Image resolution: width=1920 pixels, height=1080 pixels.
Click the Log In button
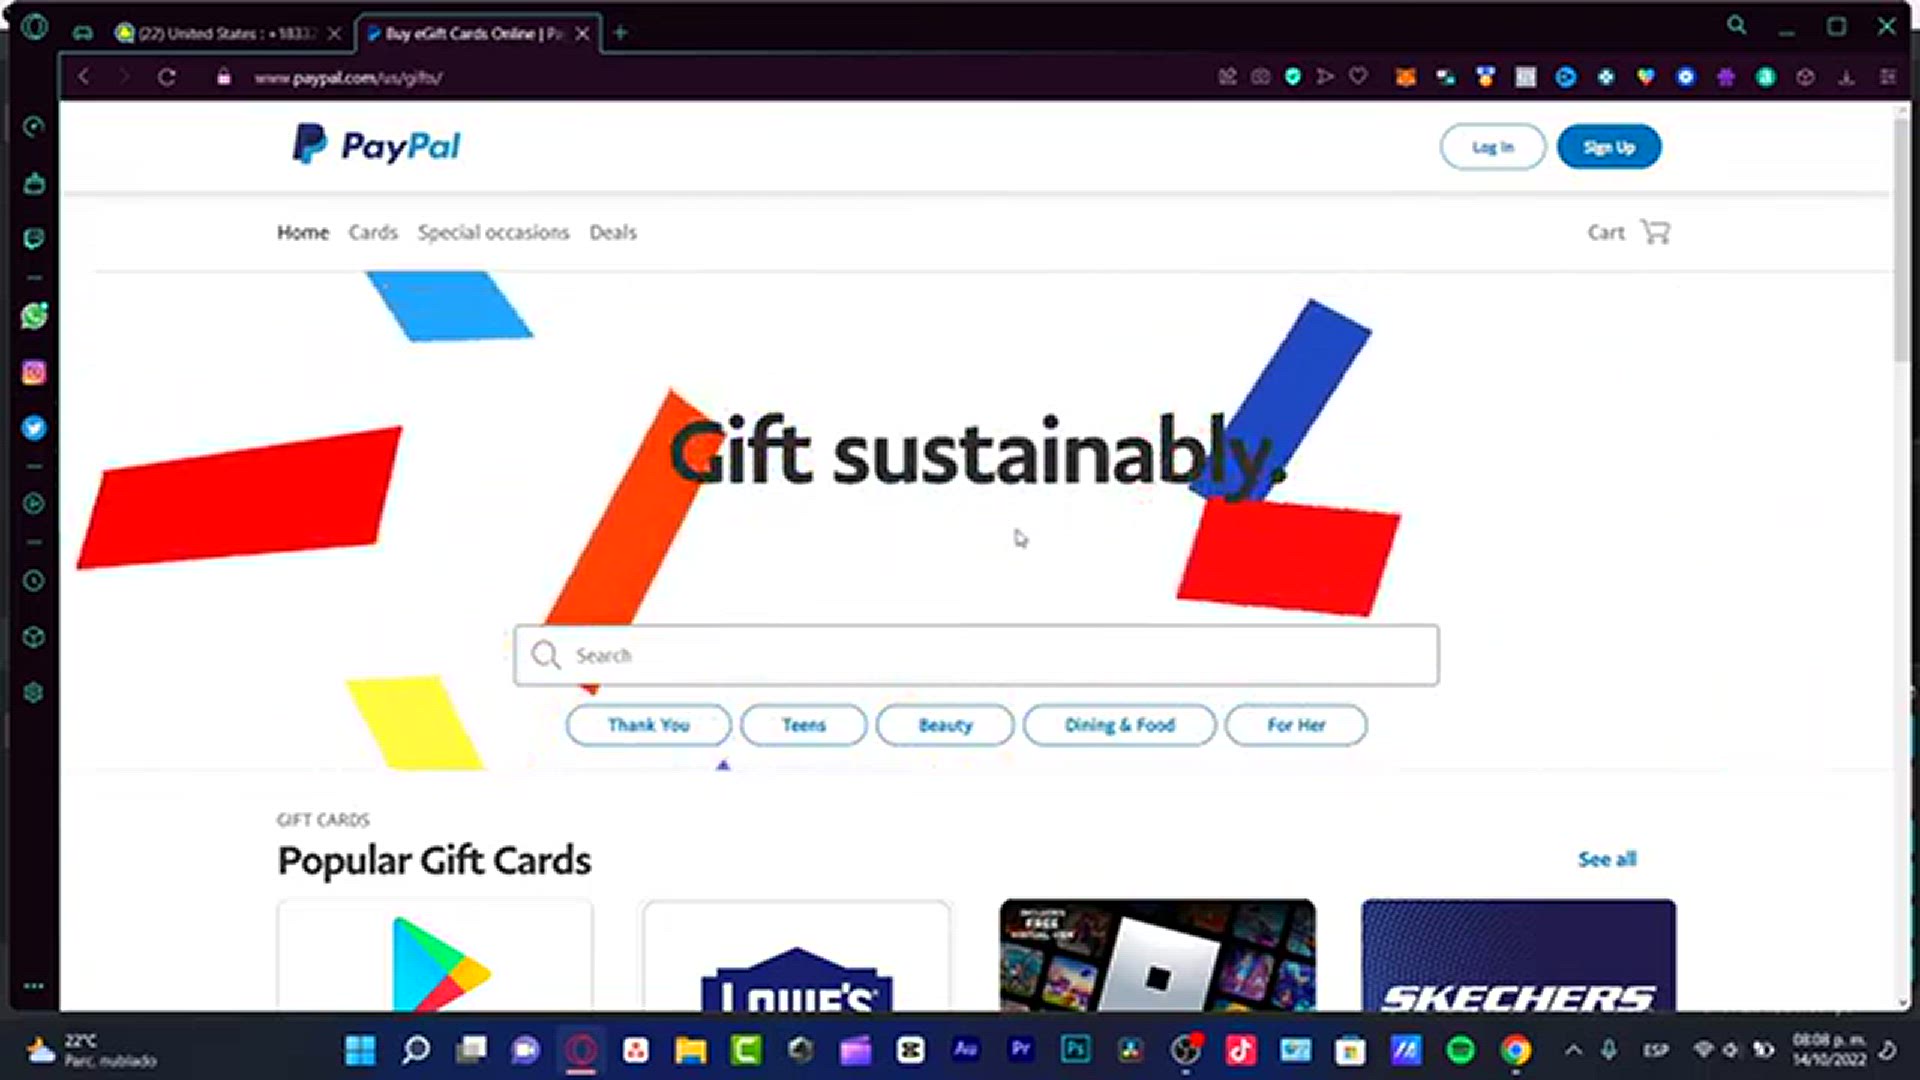point(1493,147)
